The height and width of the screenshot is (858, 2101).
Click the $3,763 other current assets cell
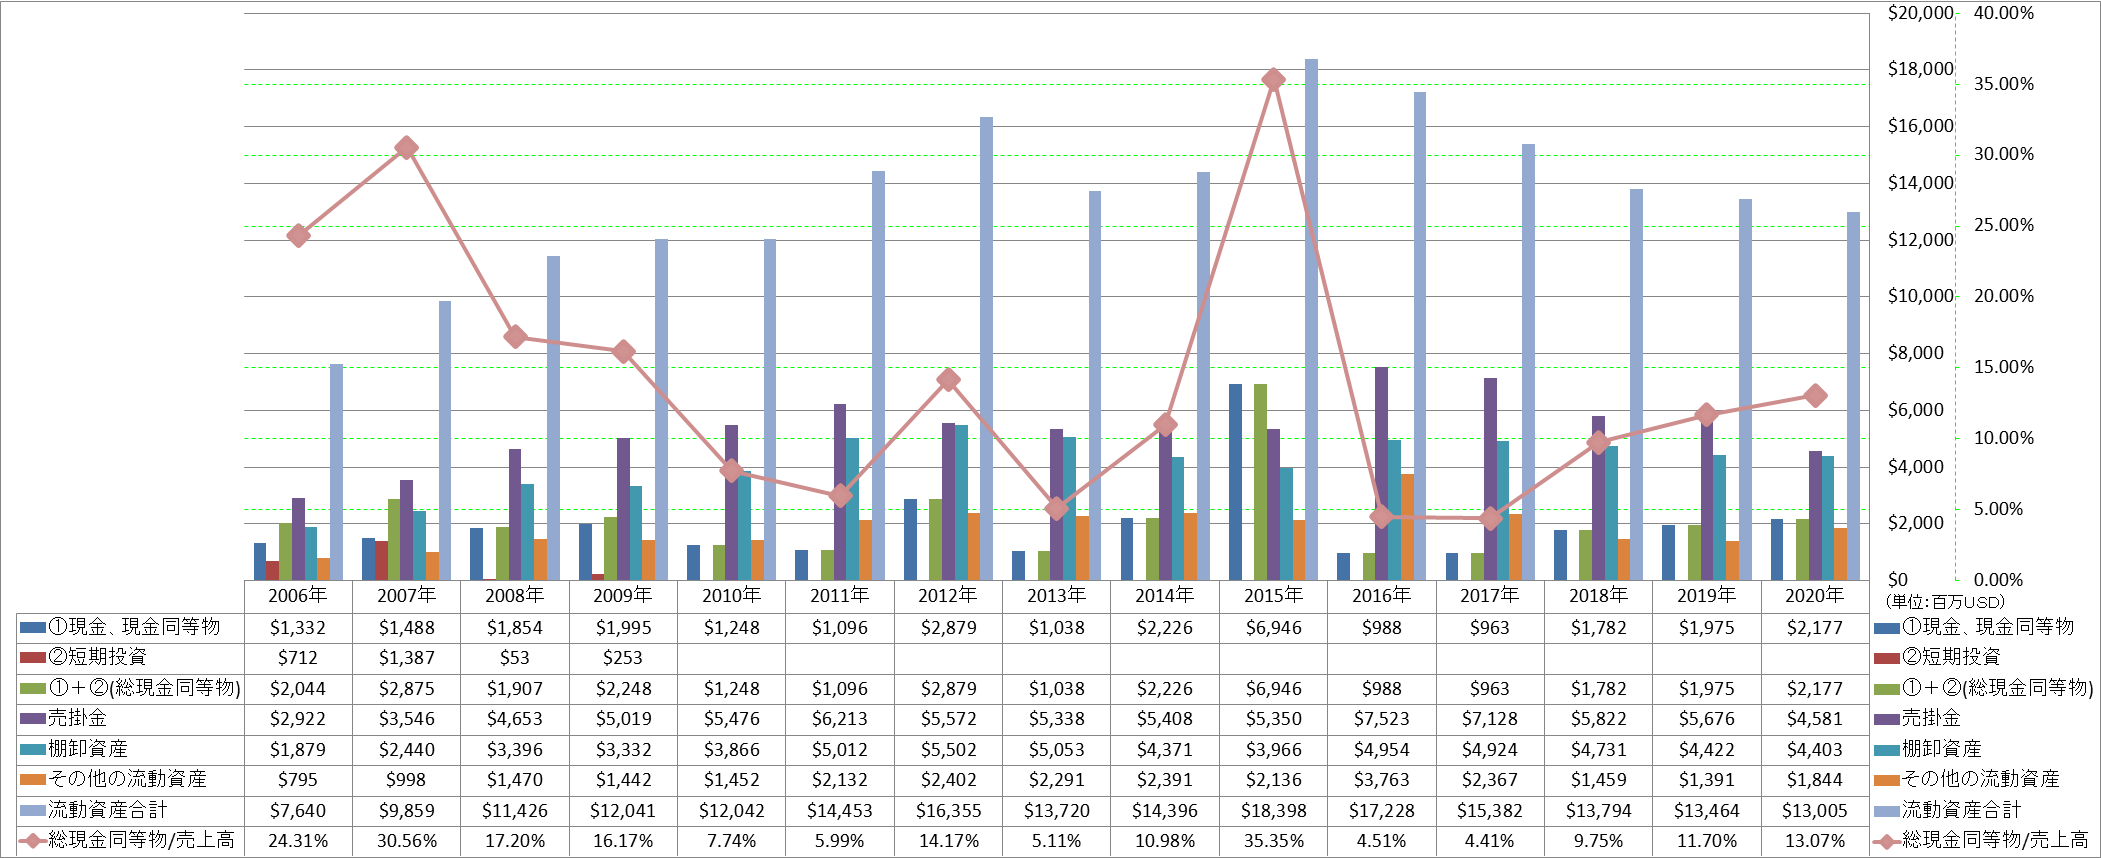1381,780
